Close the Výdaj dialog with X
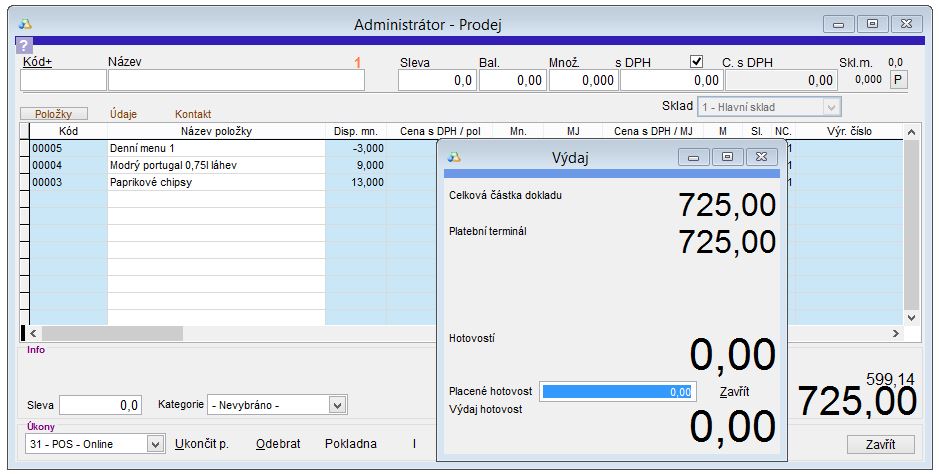 pyautogui.click(x=761, y=157)
